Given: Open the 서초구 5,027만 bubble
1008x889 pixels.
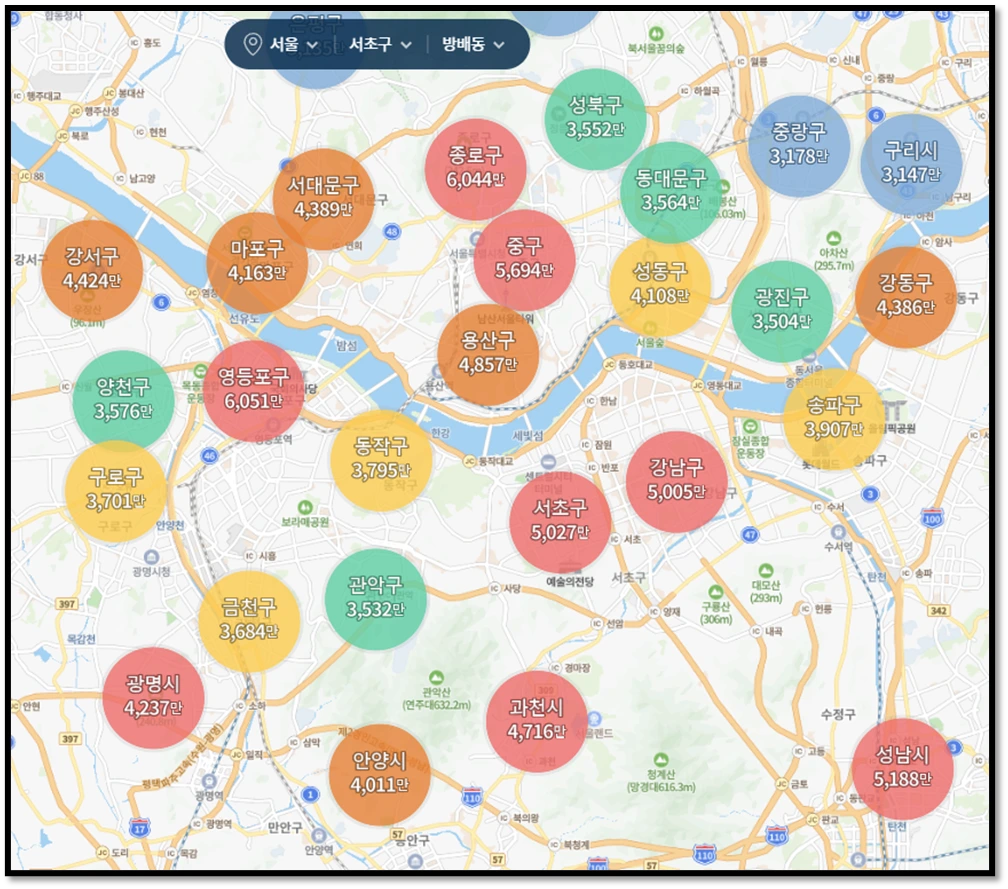Looking at the screenshot, I should [x=560, y=523].
